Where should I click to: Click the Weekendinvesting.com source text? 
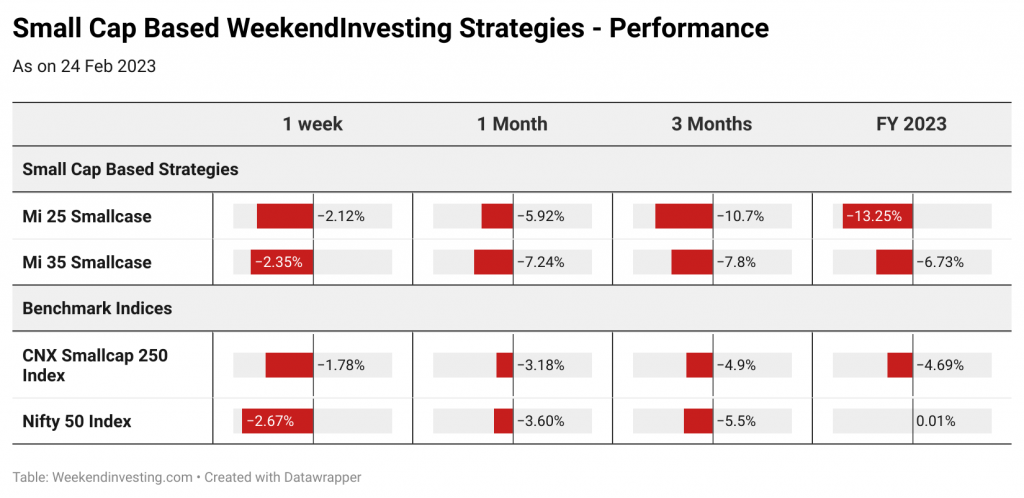click(x=121, y=477)
